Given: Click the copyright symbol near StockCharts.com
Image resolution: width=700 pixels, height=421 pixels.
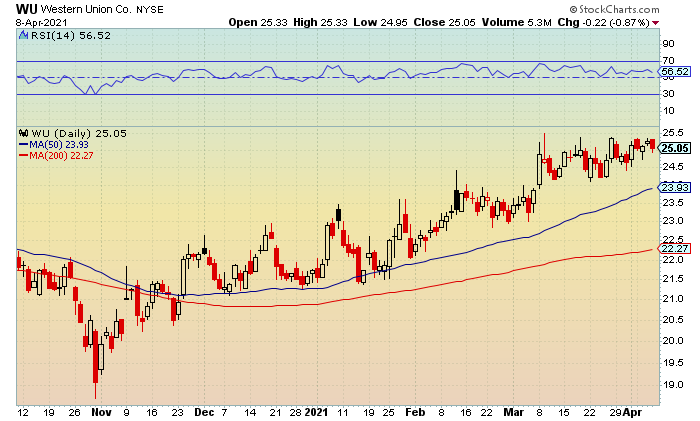Looking at the screenshot, I should [573, 9].
